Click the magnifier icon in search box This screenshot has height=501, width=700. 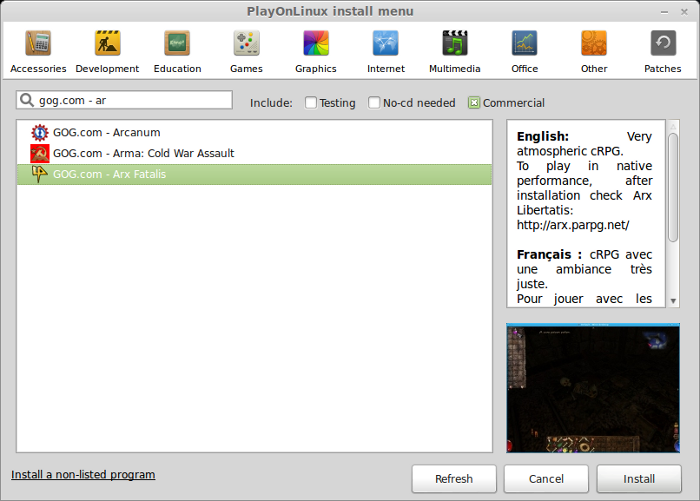pyautogui.click(x=27, y=100)
